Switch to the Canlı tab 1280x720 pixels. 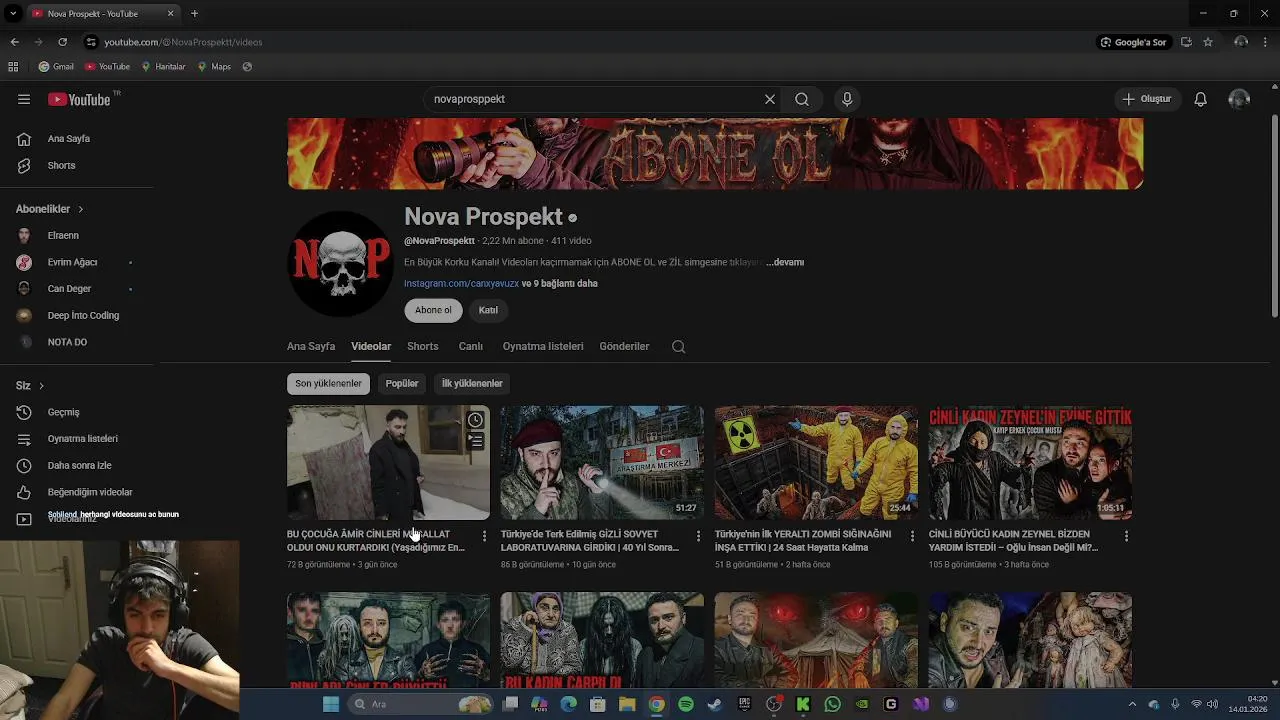click(471, 346)
